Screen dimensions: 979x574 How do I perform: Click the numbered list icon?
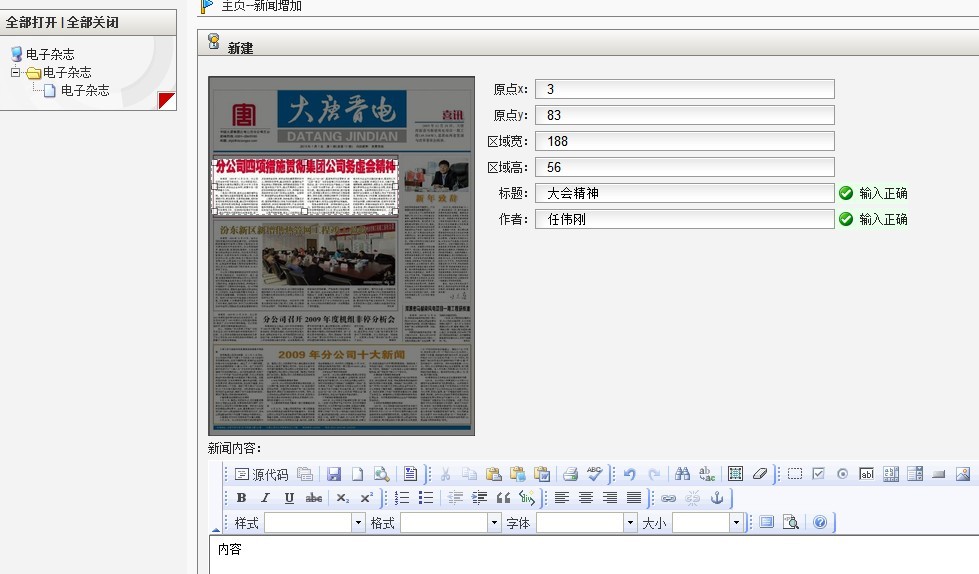click(402, 498)
